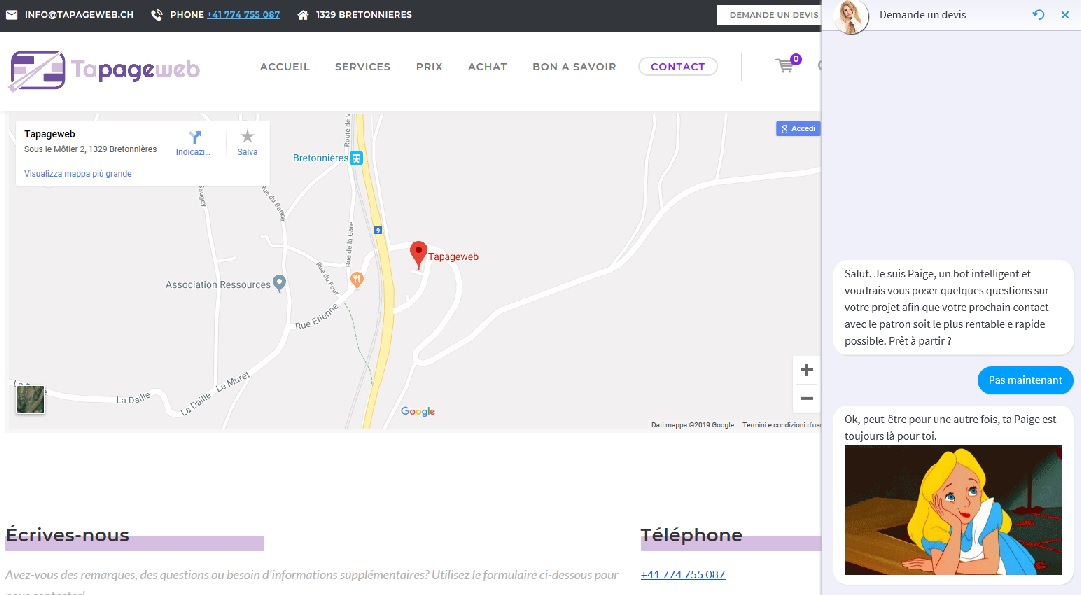The image size is (1081, 595).
Task: Click the Tapageweb logo
Action: (105, 70)
